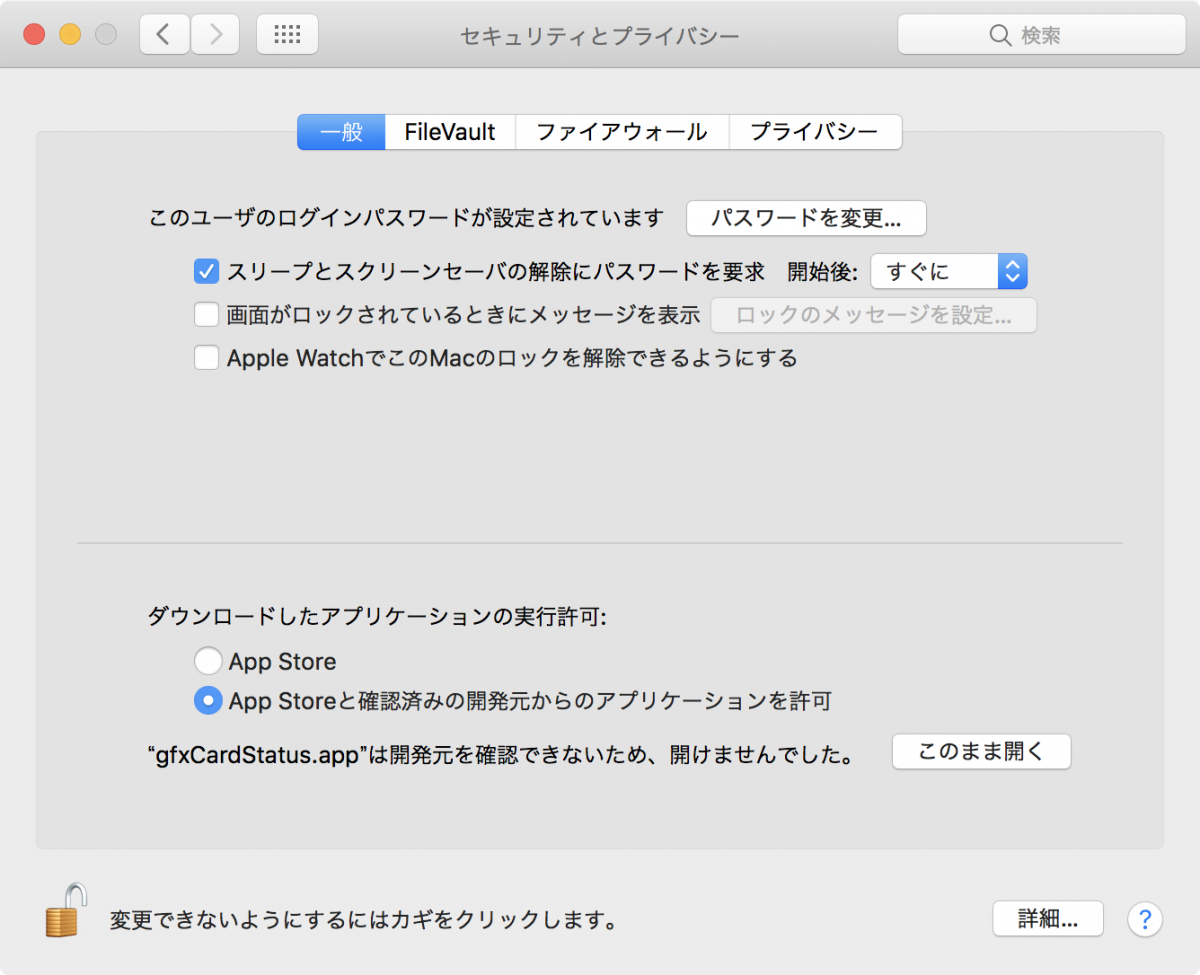Uncheck the sleep and screensaver password requirement

pos(206,271)
